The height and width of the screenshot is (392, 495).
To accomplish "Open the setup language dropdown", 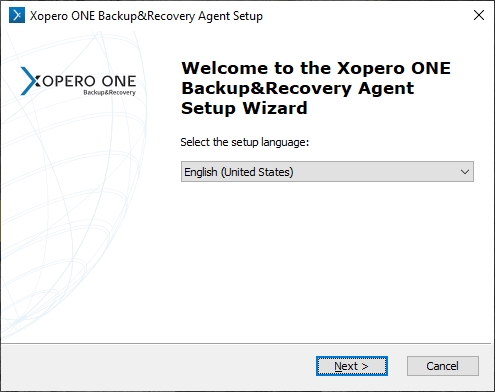I will click(x=327, y=172).
